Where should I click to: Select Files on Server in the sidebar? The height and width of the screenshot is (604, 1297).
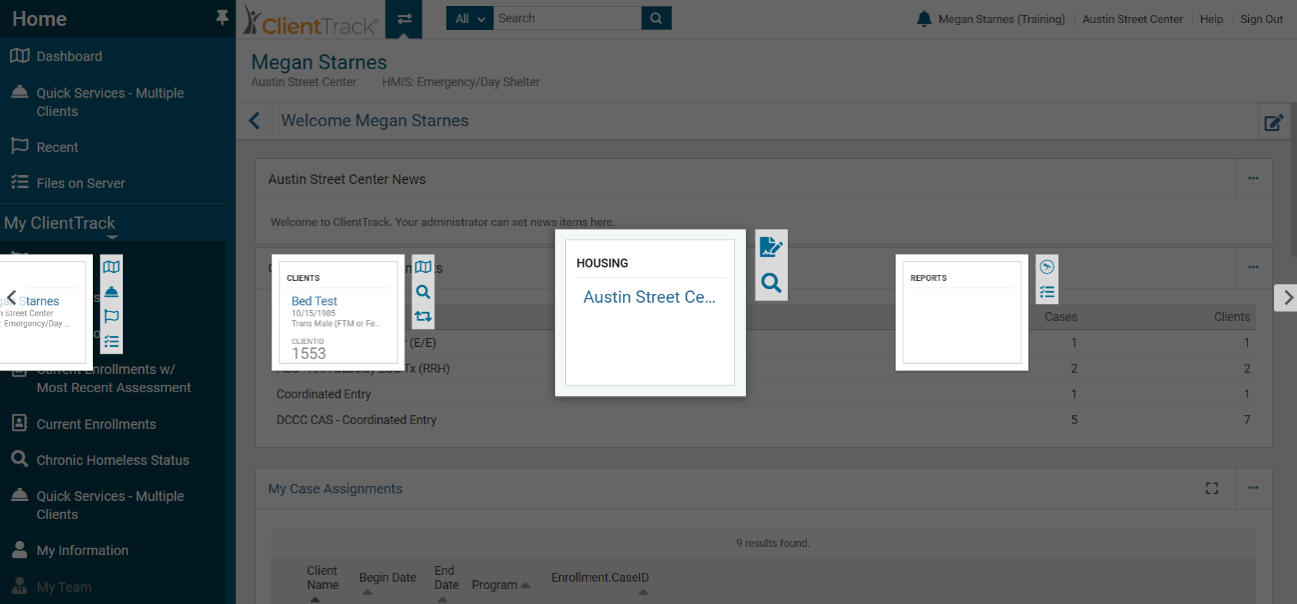coord(80,183)
